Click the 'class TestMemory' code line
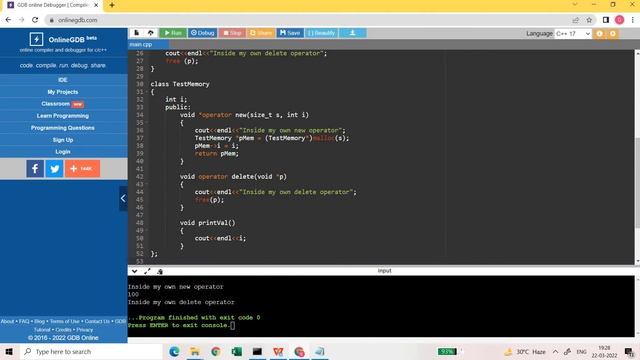Image resolution: width=640 pixels, height=360 pixels. pyautogui.click(x=180, y=84)
